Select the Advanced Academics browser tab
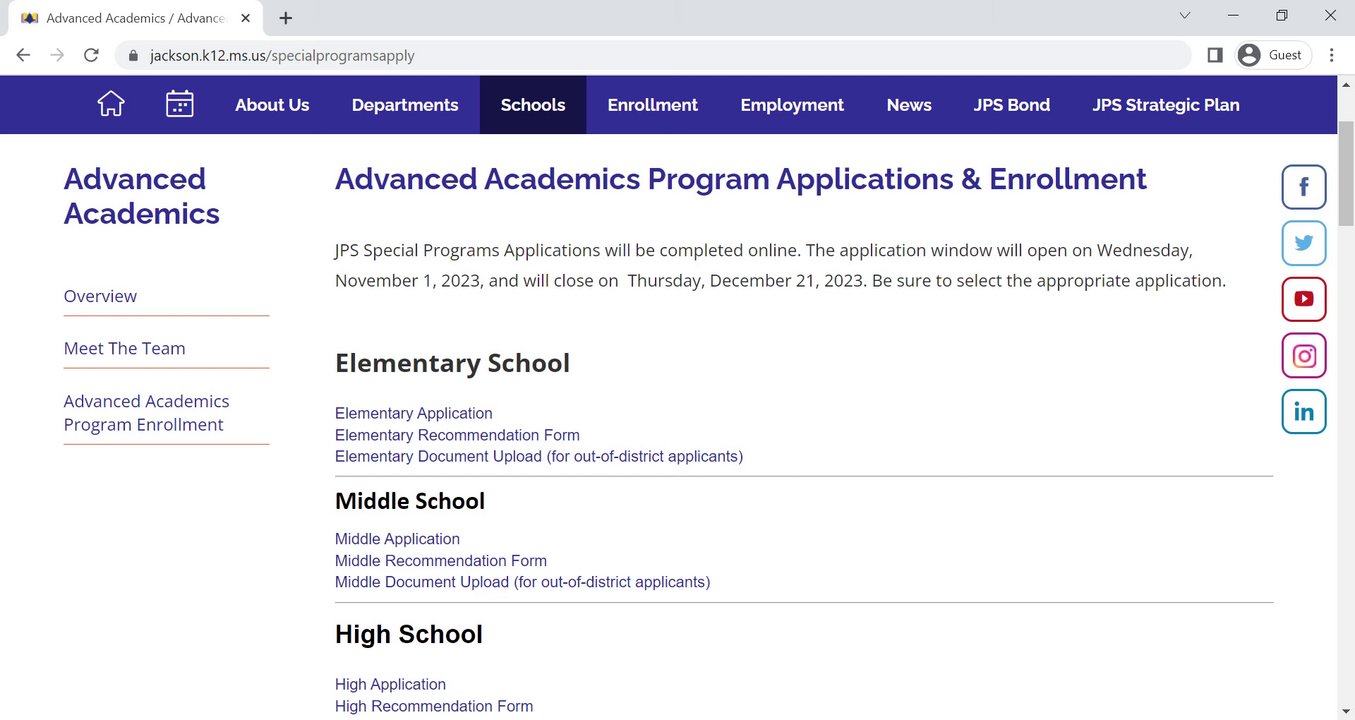Viewport: 1355px width, 720px height. (137, 18)
